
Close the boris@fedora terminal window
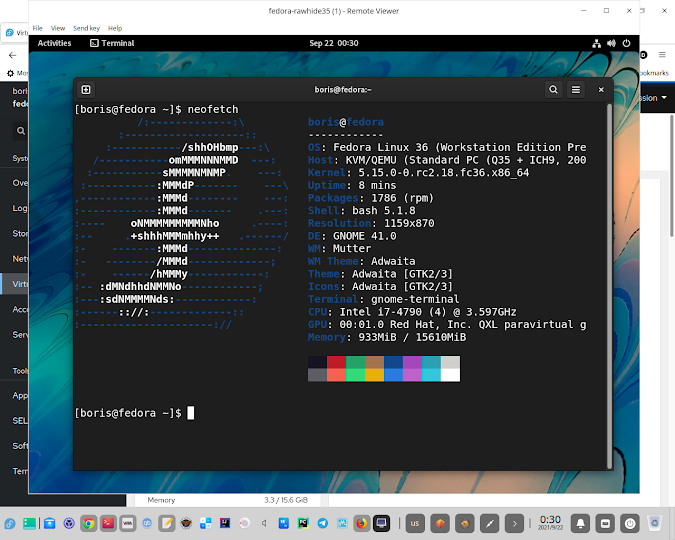601,90
